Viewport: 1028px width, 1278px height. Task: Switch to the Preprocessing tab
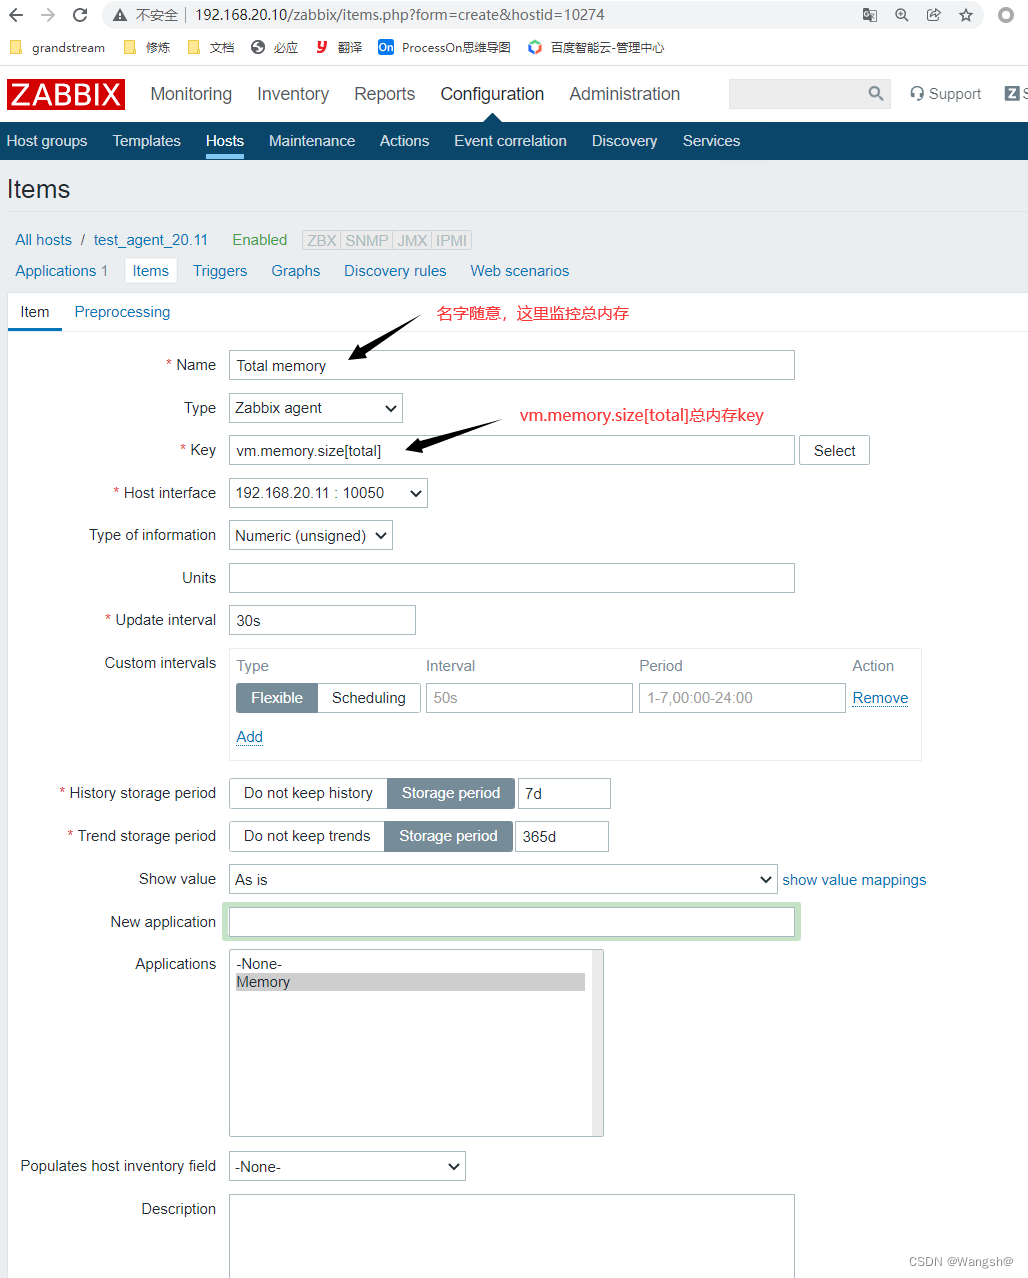pyautogui.click(x=122, y=312)
